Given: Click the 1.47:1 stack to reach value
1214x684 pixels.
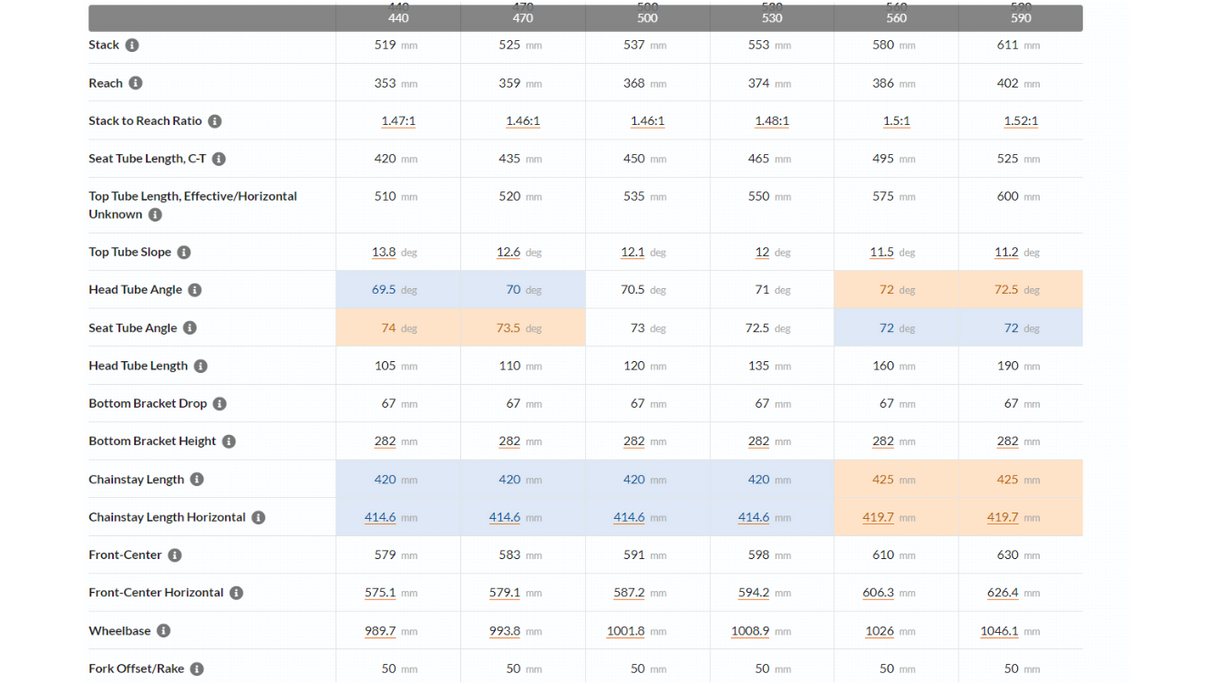Looking at the screenshot, I should (x=398, y=121).
